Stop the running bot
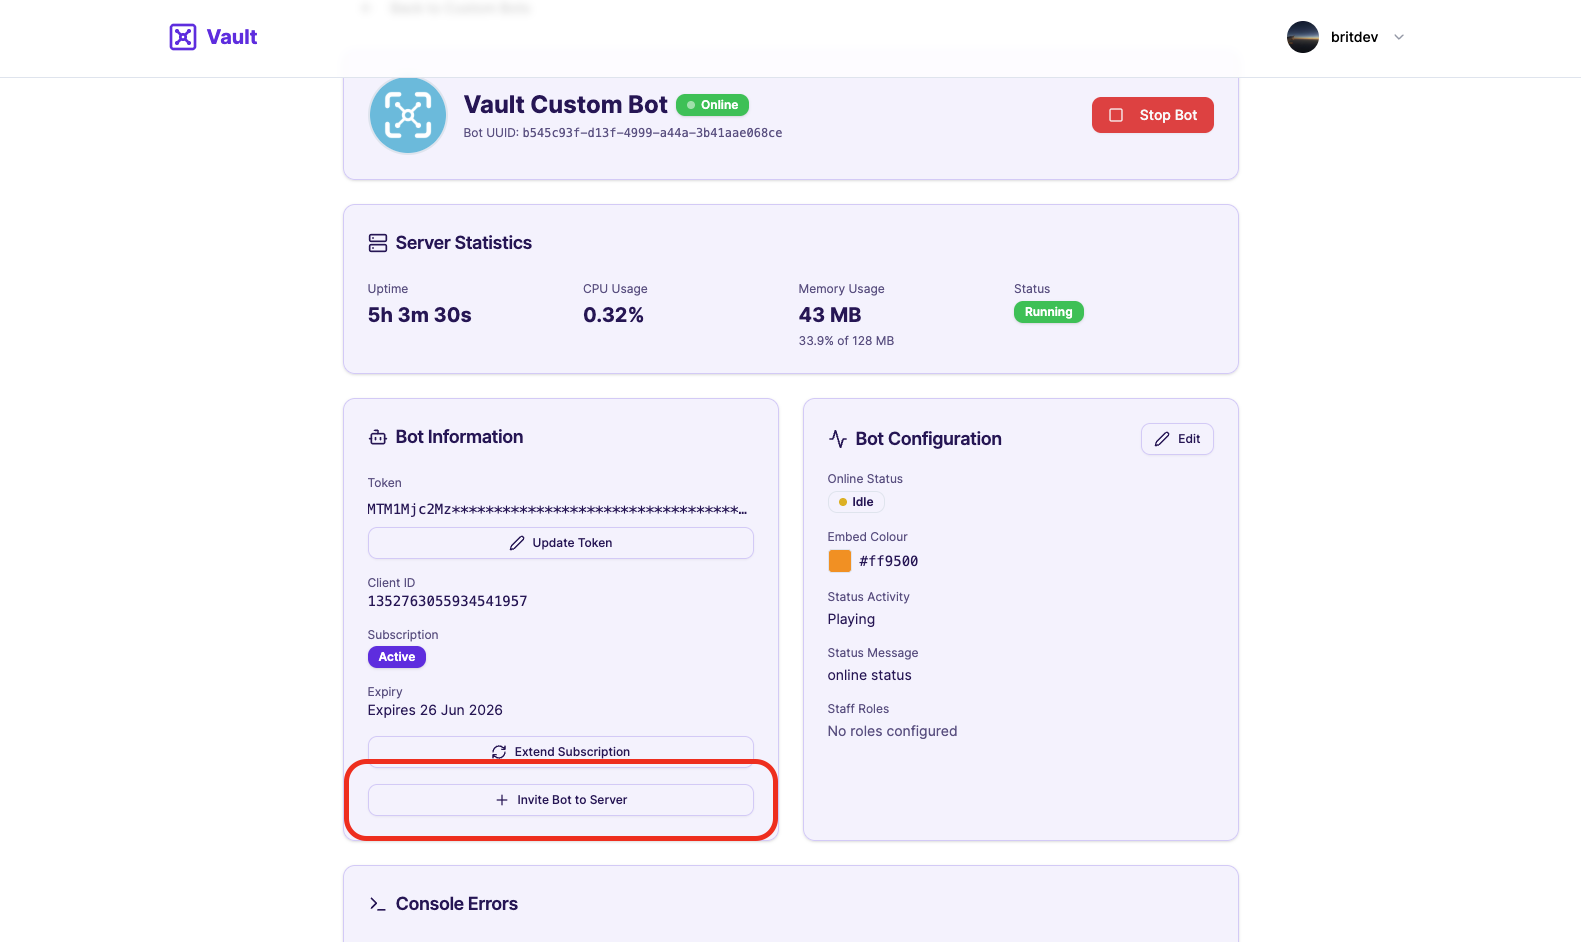 1152,115
